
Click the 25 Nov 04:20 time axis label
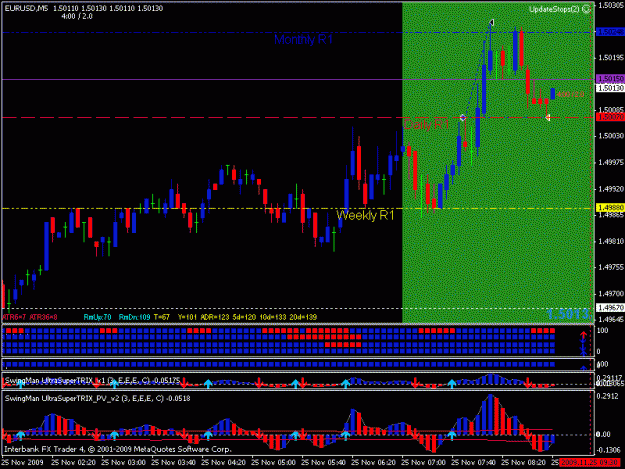click(223, 463)
